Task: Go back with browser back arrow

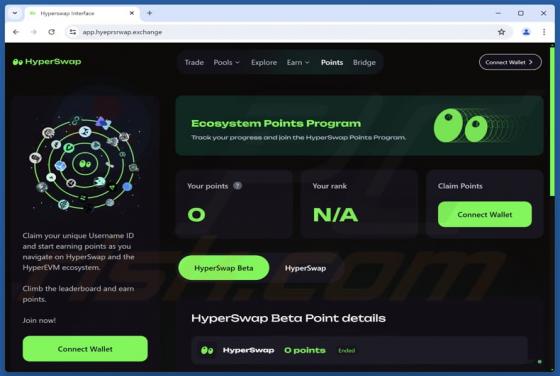Action: click(x=16, y=32)
